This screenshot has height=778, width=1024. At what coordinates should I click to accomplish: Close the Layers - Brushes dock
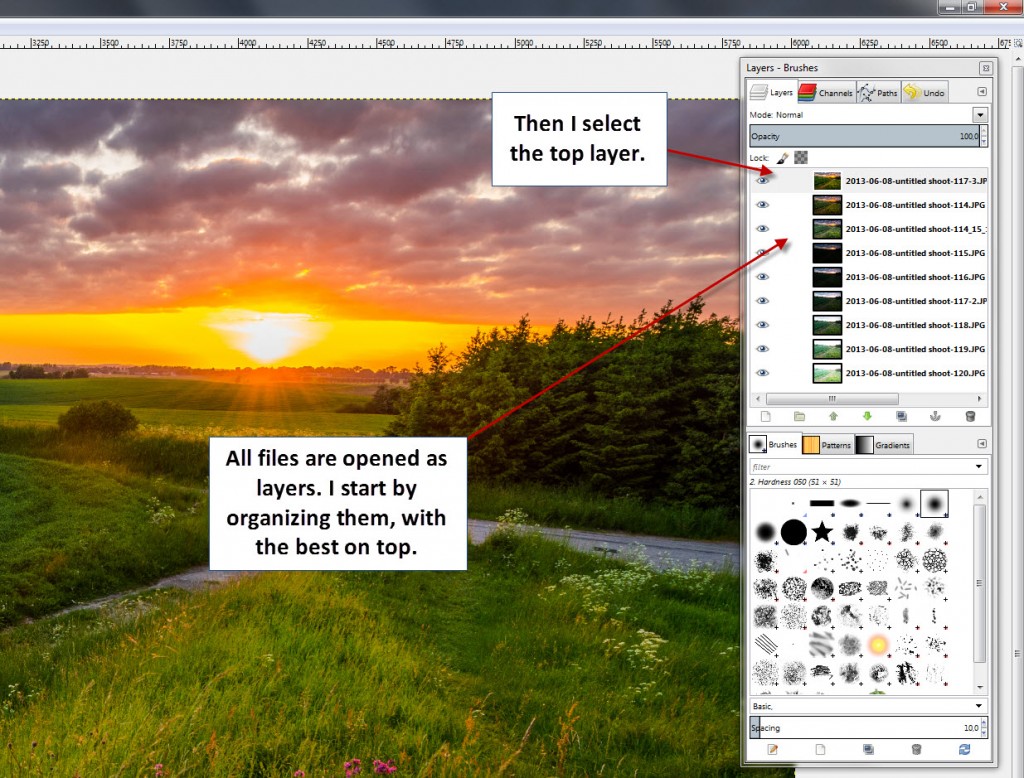[985, 68]
